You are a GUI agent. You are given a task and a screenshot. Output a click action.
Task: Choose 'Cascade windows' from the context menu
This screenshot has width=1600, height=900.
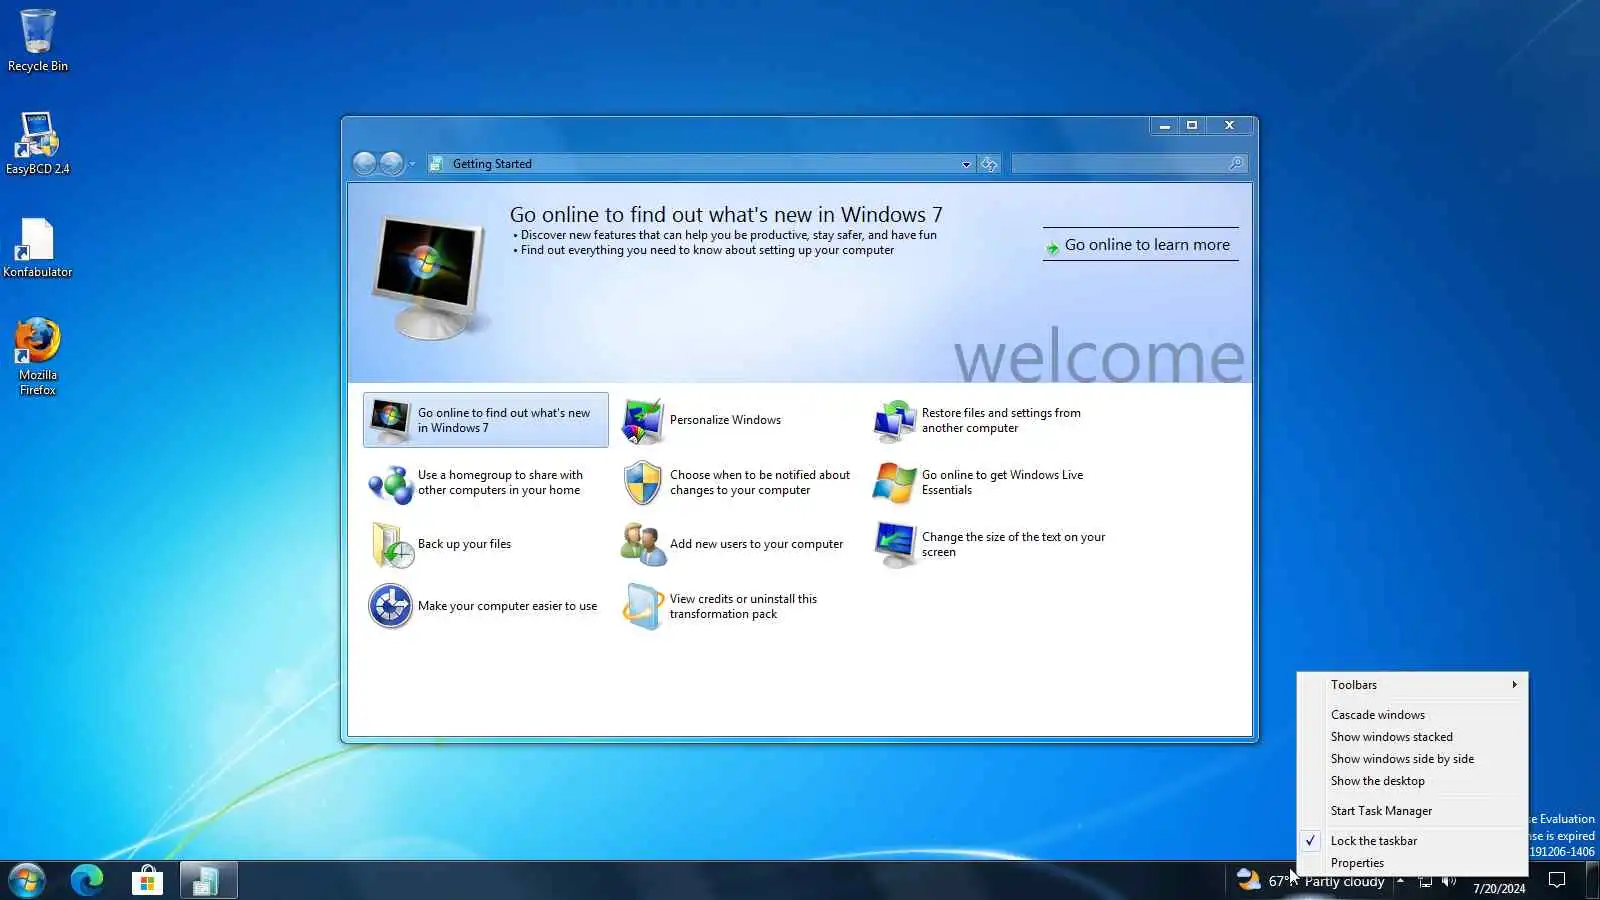point(1412,715)
